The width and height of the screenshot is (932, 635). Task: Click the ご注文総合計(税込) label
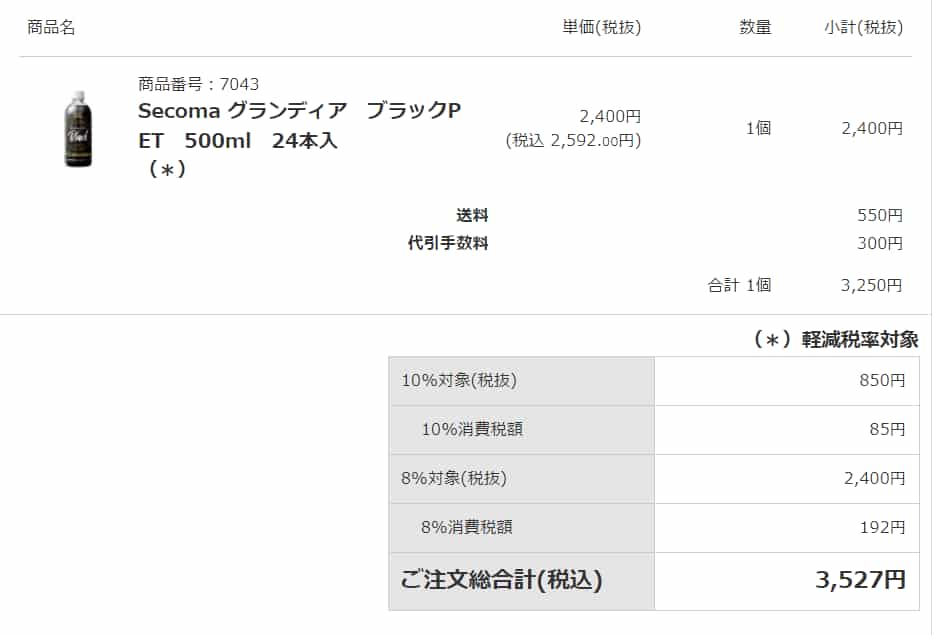[501, 580]
